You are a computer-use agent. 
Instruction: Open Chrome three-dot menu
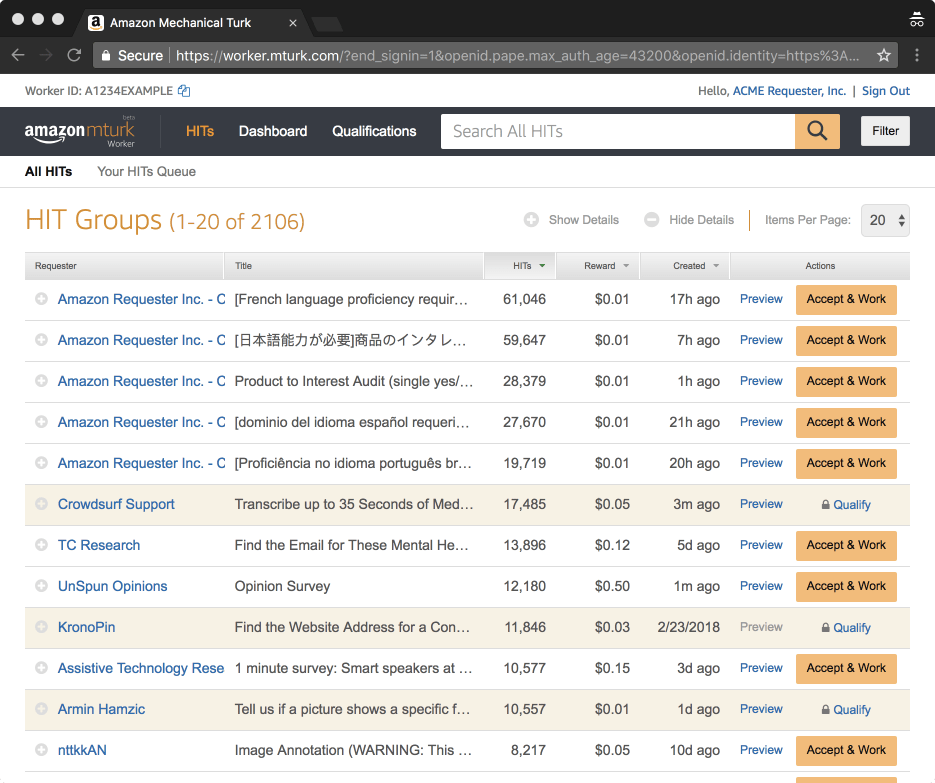pyautogui.click(x=917, y=55)
